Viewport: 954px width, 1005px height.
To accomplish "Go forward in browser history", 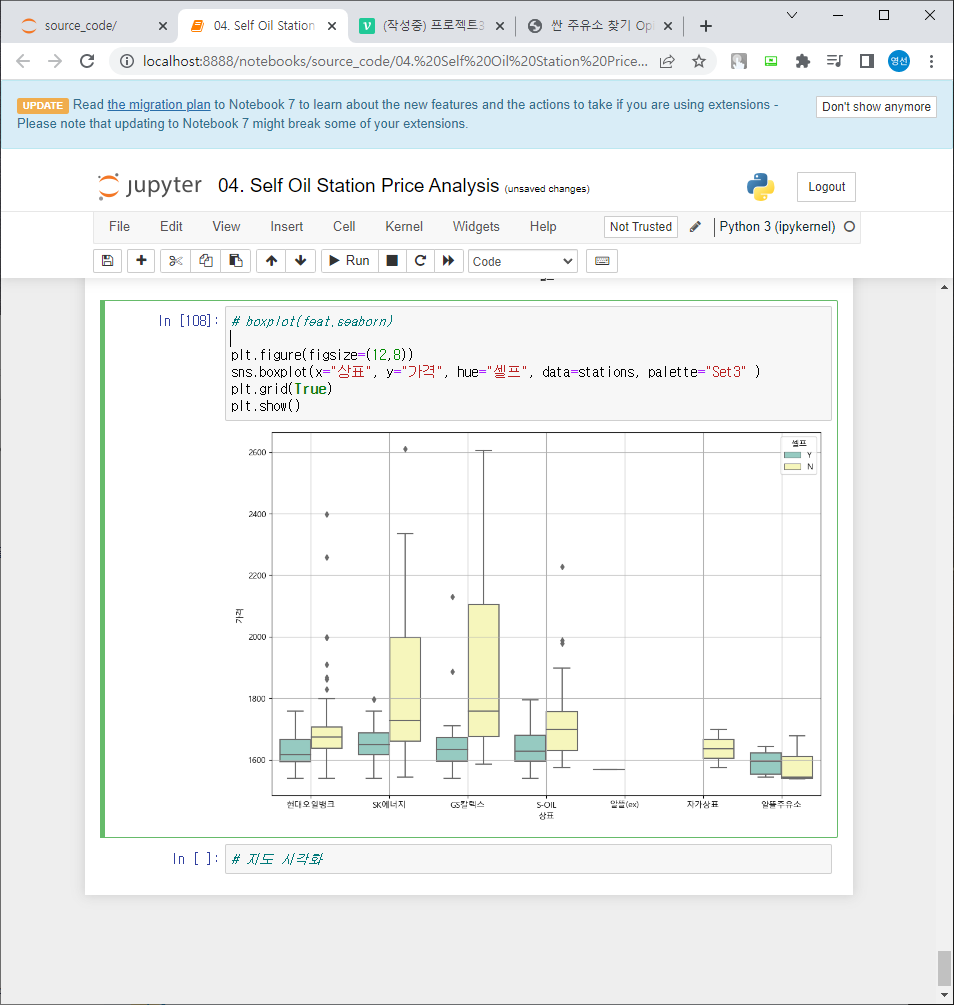I will click(55, 62).
